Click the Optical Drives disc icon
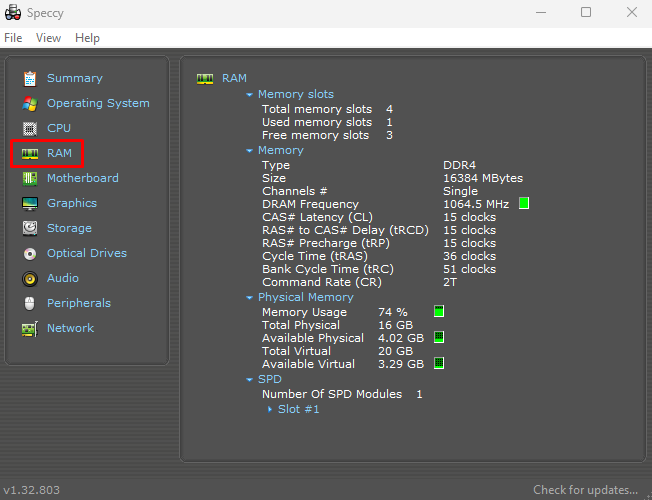The image size is (652, 500). point(30,253)
